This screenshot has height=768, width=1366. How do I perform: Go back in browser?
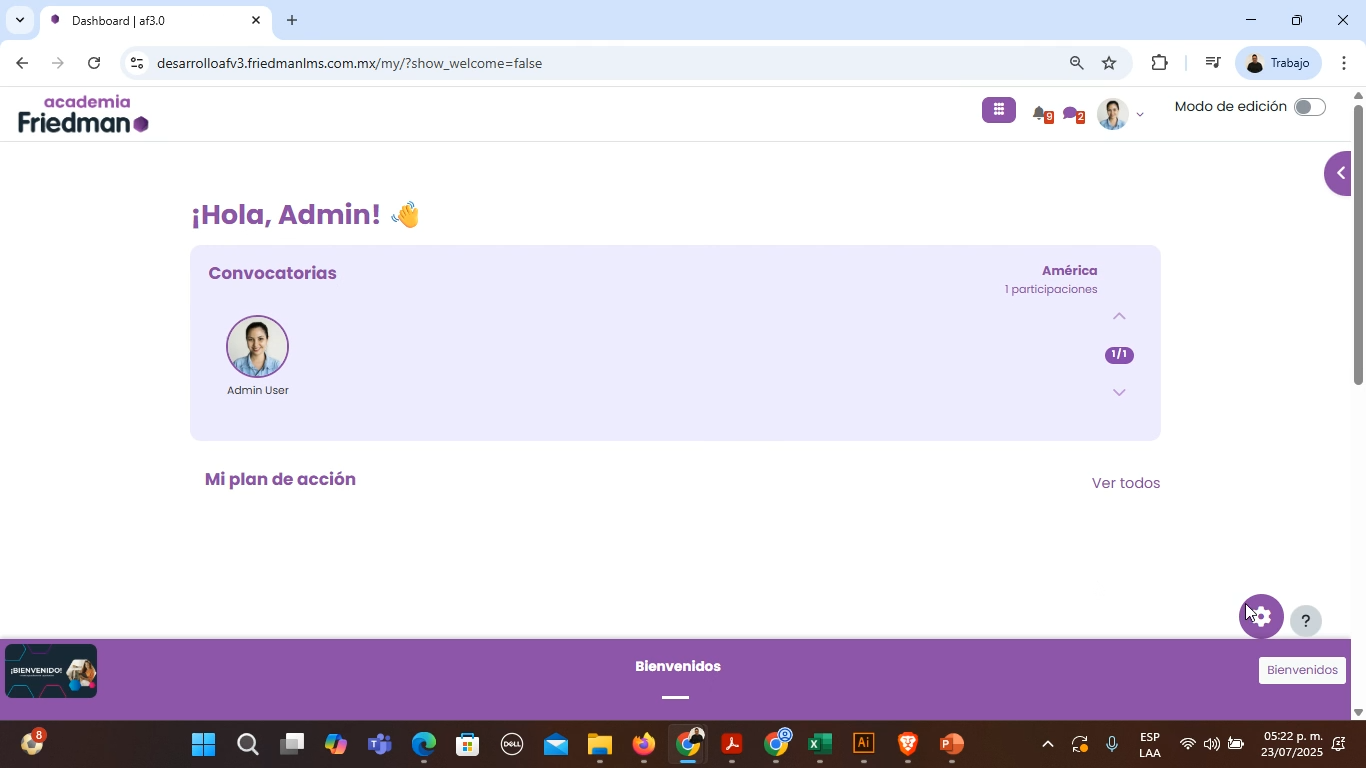22,63
